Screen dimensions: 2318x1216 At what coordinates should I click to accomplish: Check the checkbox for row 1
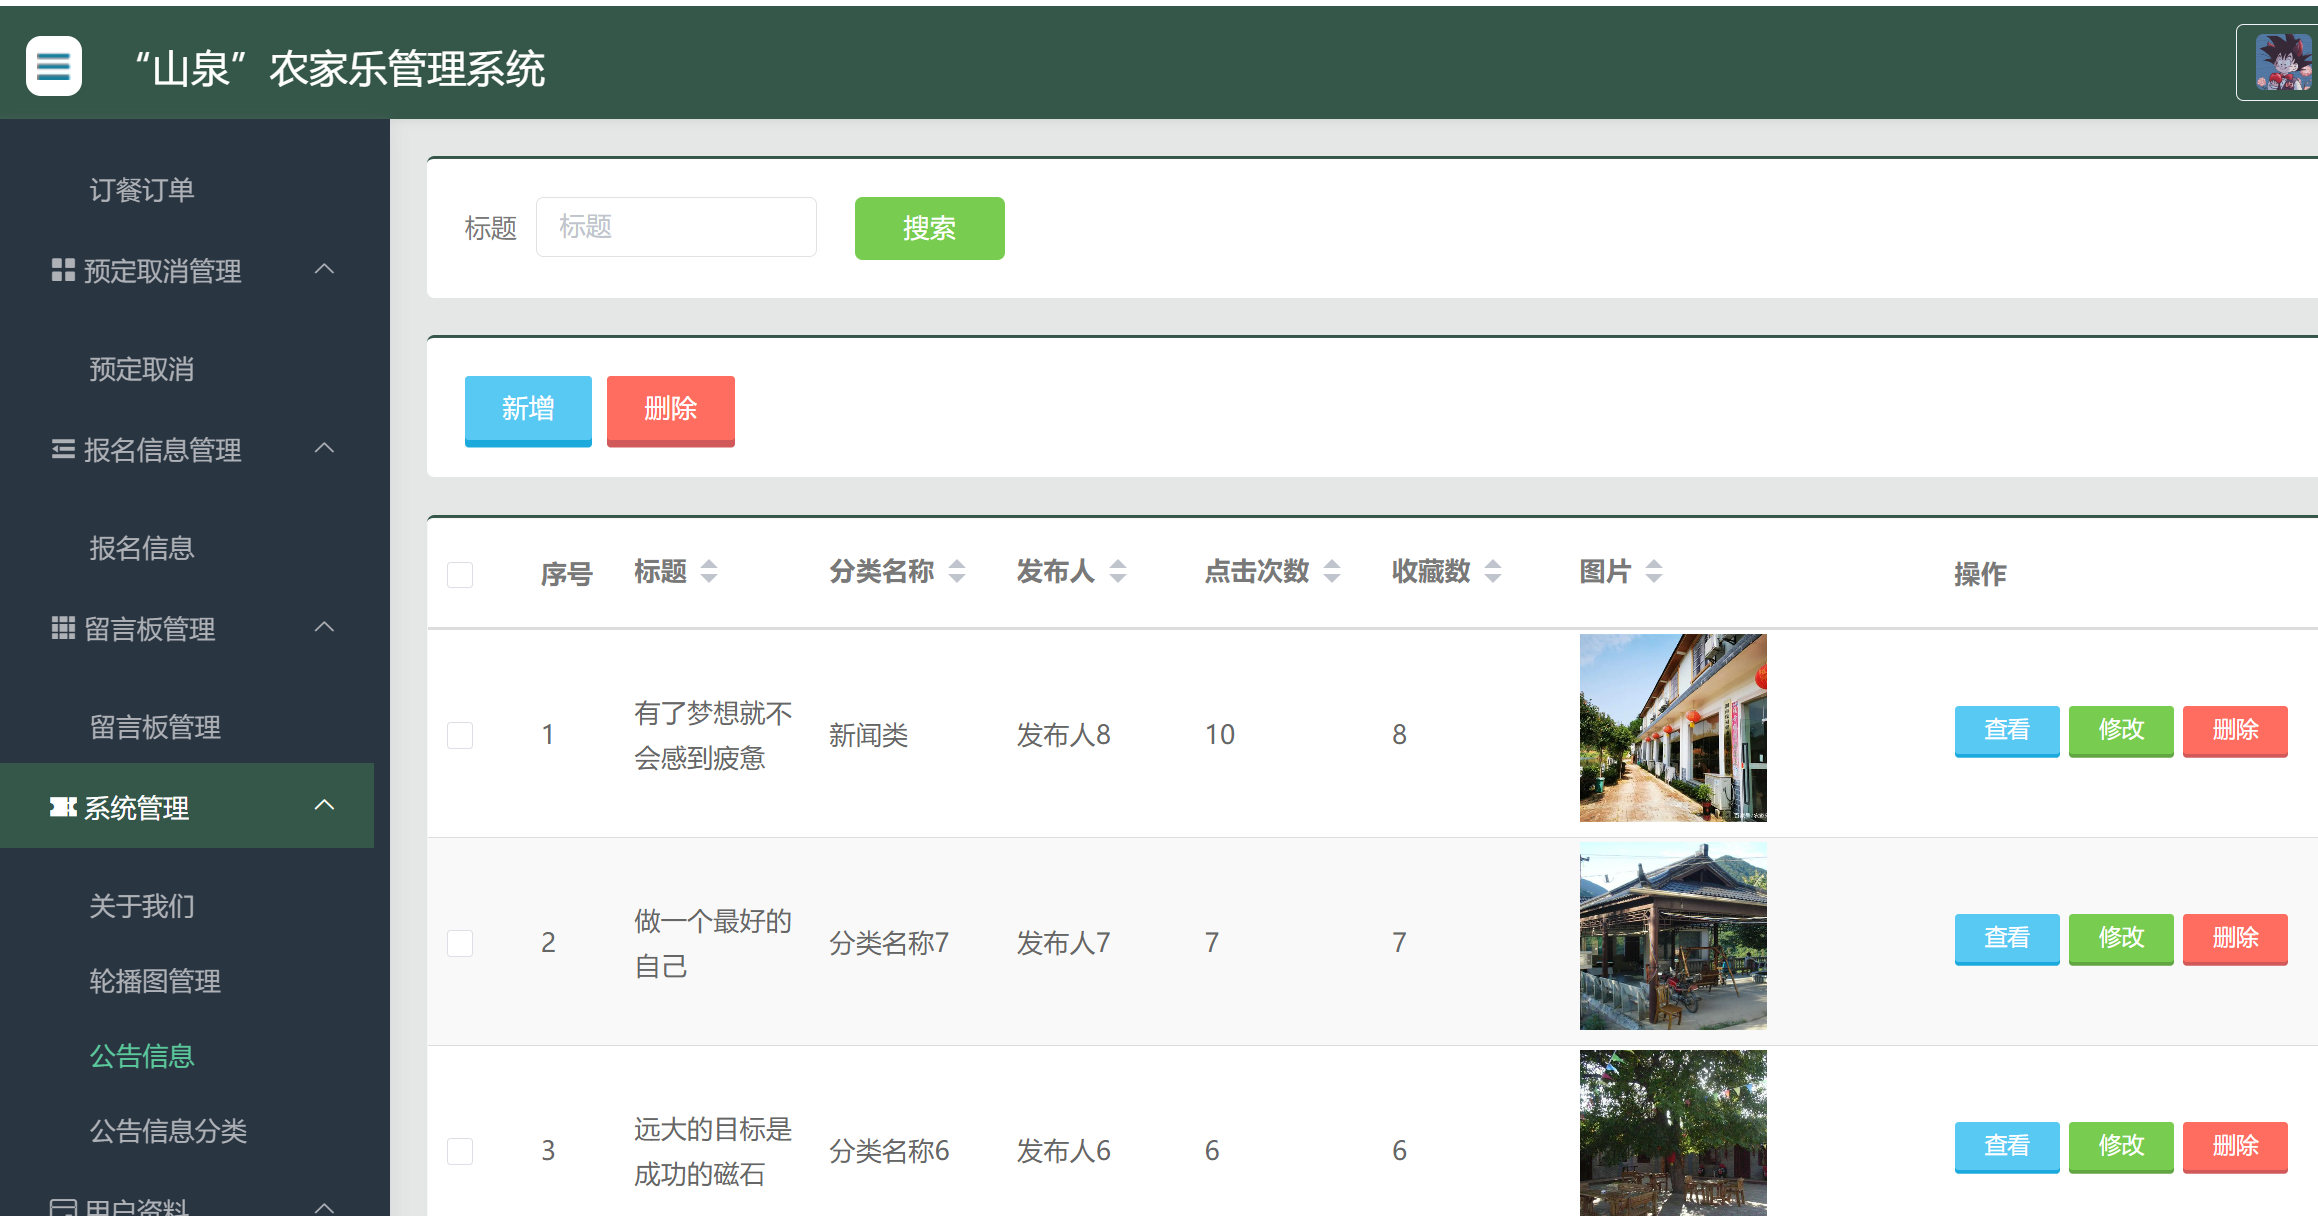(460, 734)
